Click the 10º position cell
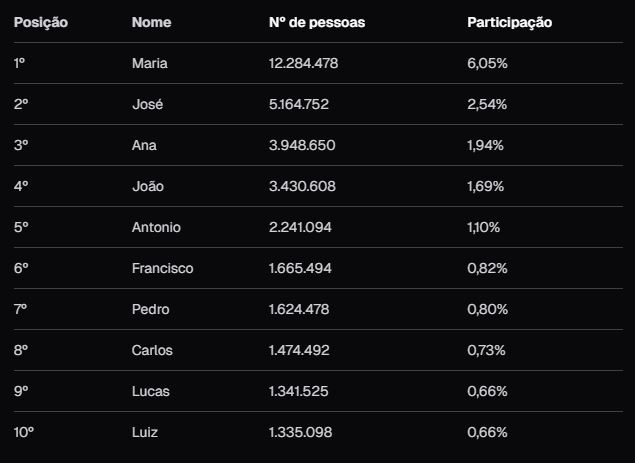Viewport: 635px width, 463px height. [24, 432]
